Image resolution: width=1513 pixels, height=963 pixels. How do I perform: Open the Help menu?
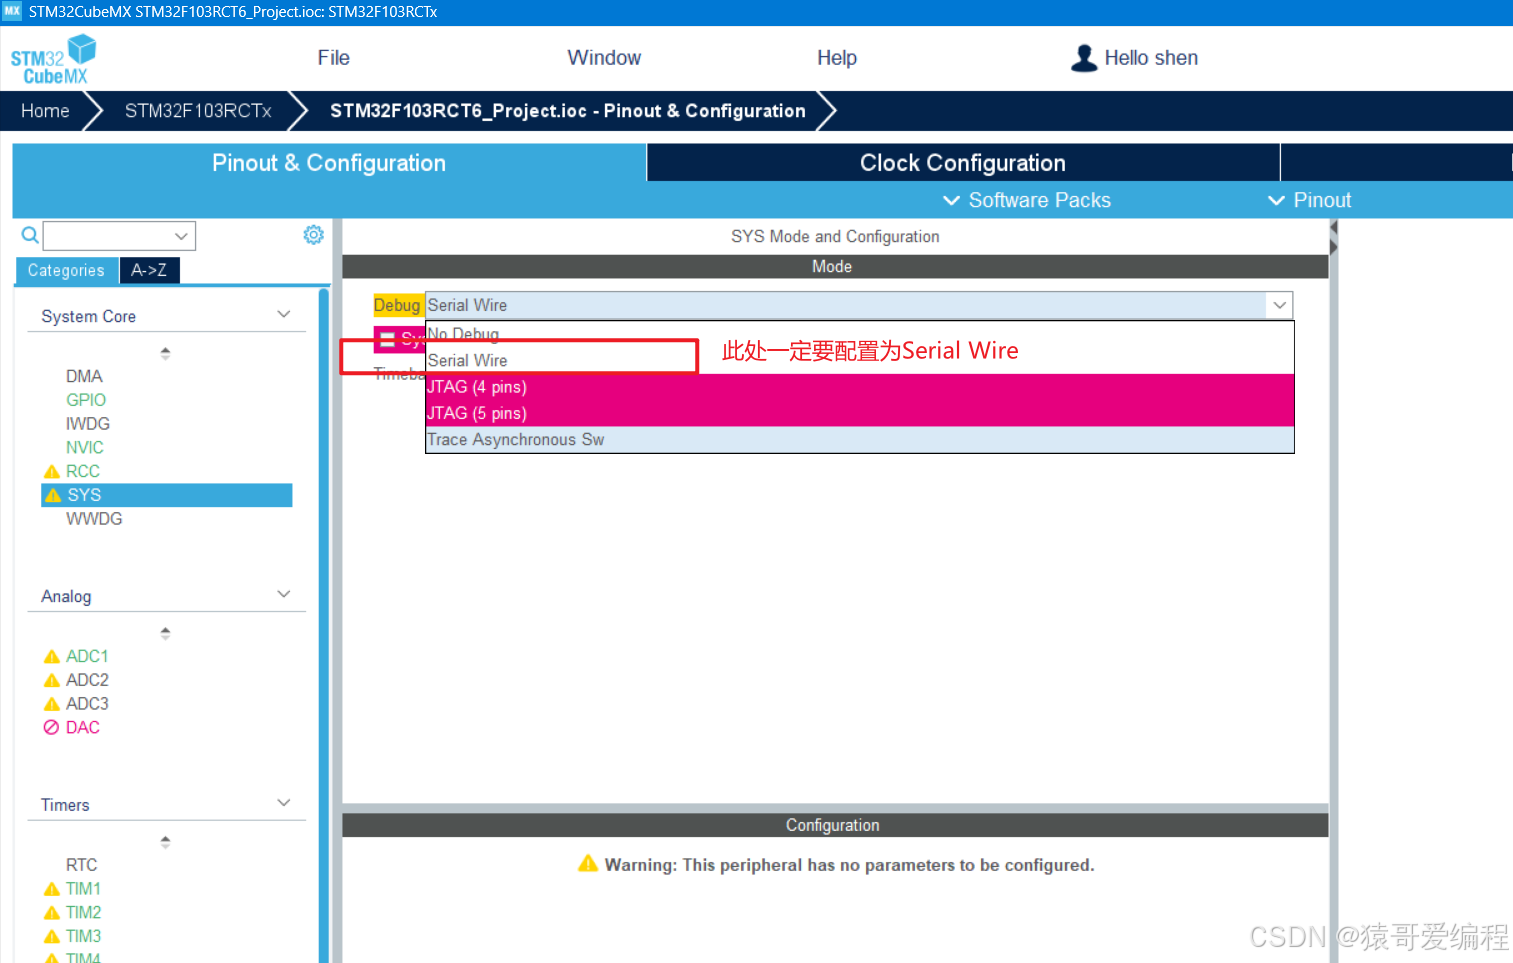(837, 58)
